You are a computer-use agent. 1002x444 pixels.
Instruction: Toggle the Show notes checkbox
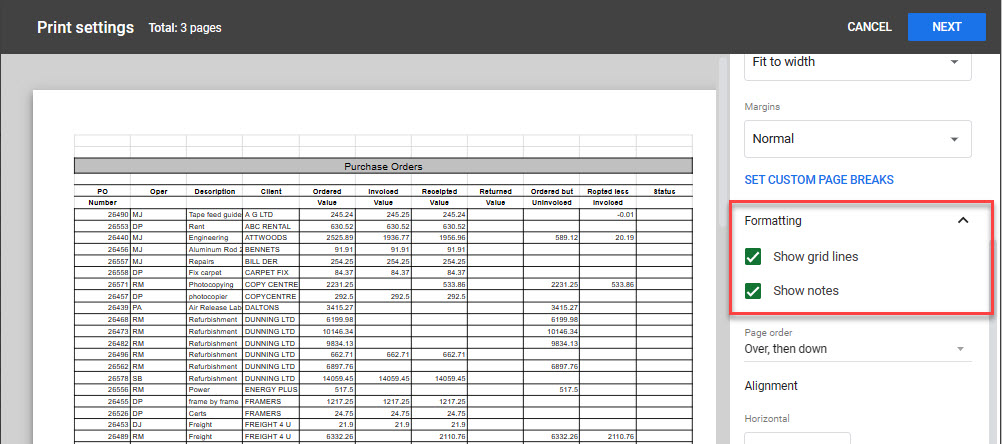point(755,291)
